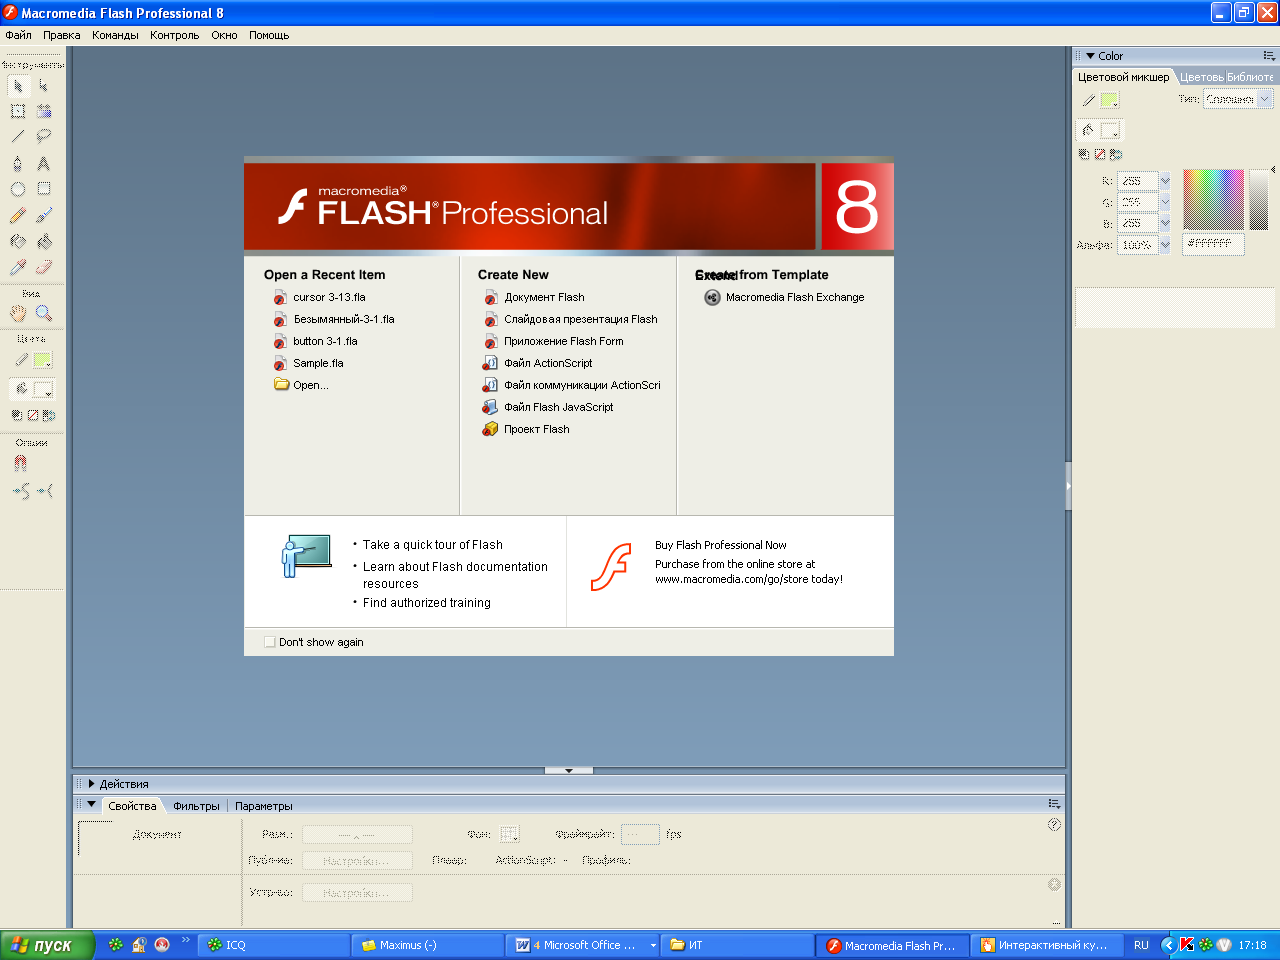1280x960 pixels.
Task: Select the Selection arrow tool
Action: click(18, 86)
